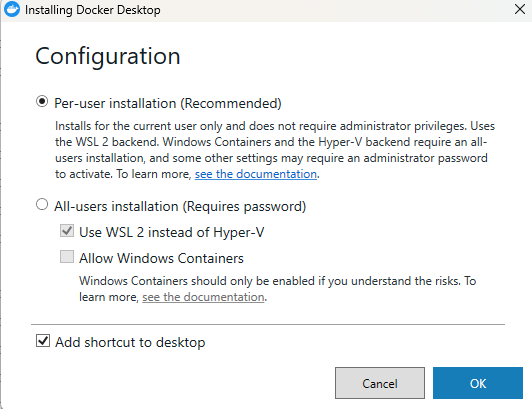Click the 'Use WSL 2 instead of Hyper-V' label text
Viewport: 532px width, 409px height.
point(172,233)
